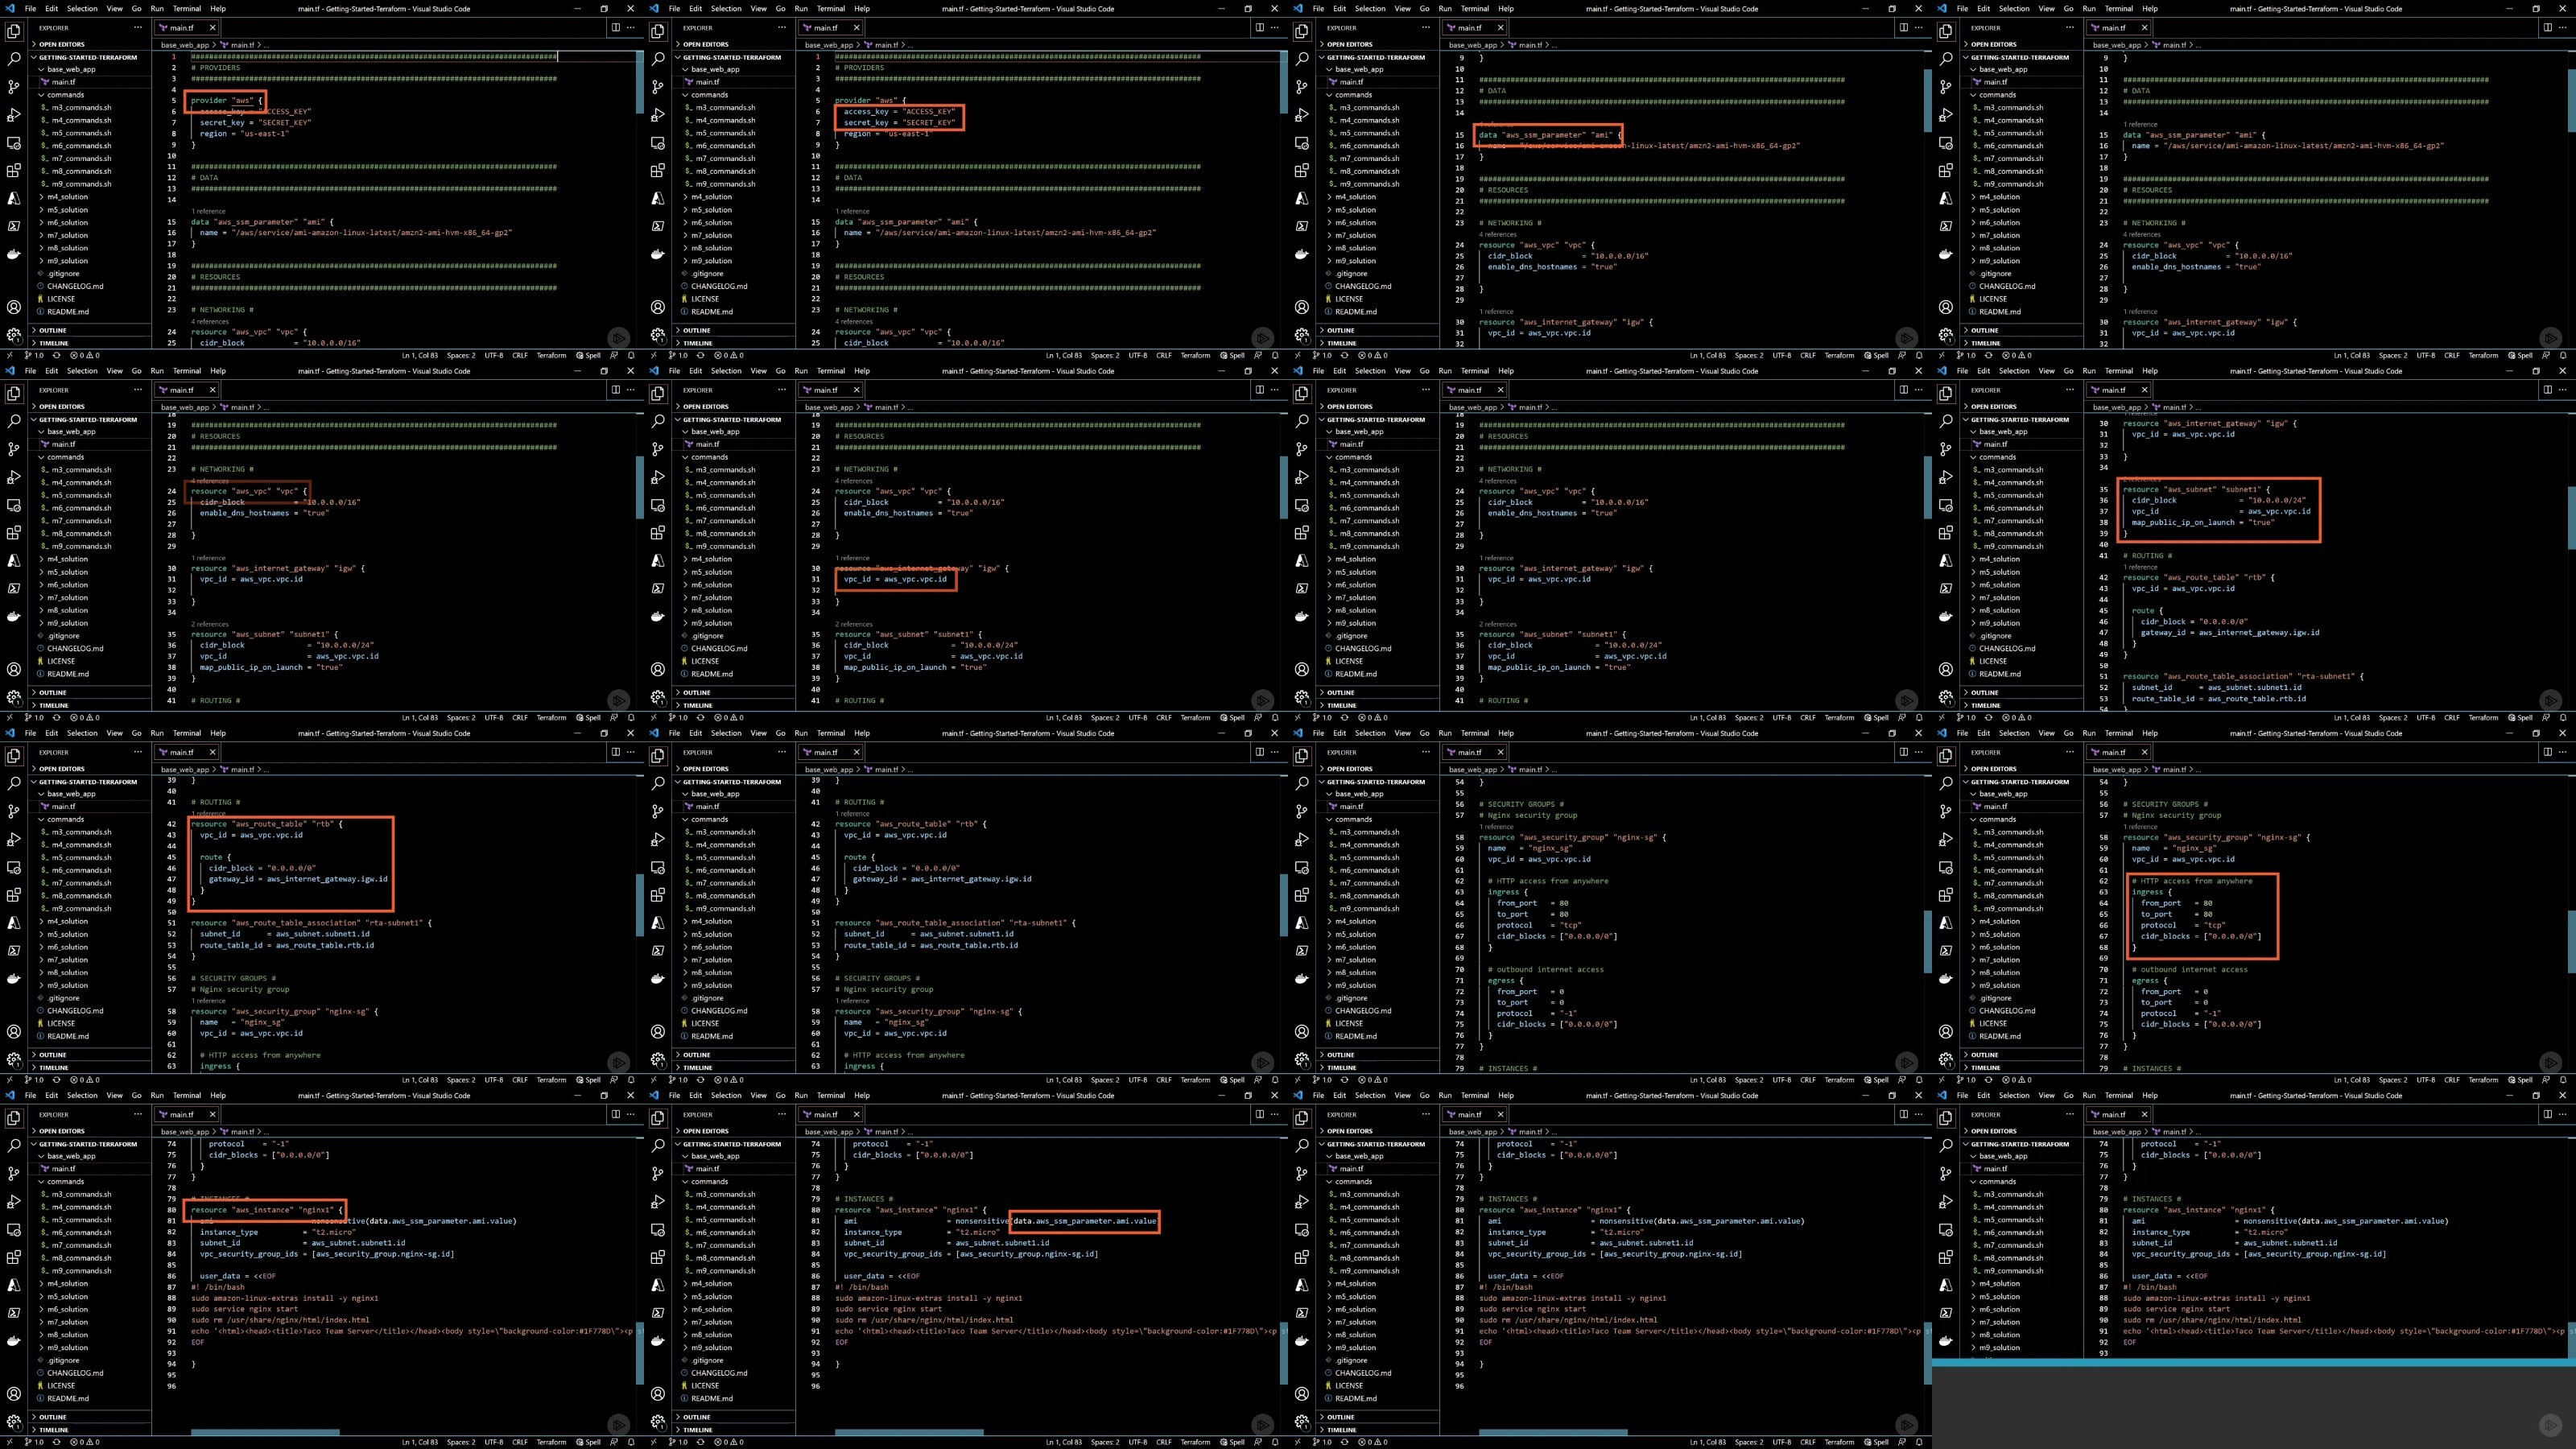Open Help menu in window highlighting ingress block
The height and width of the screenshot is (1449, 2576).
pyautogui.click(x=2150, y=733)
